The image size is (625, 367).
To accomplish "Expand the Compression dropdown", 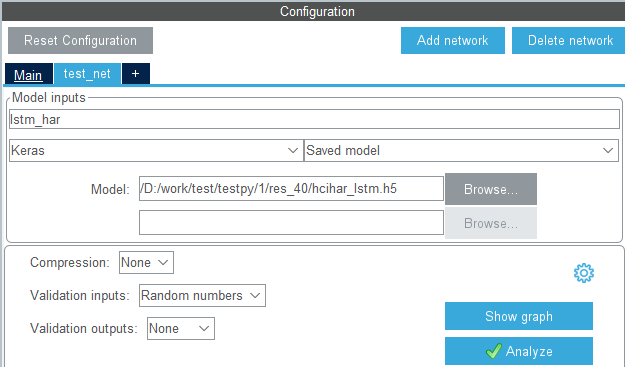I will (x=146, y=262).
